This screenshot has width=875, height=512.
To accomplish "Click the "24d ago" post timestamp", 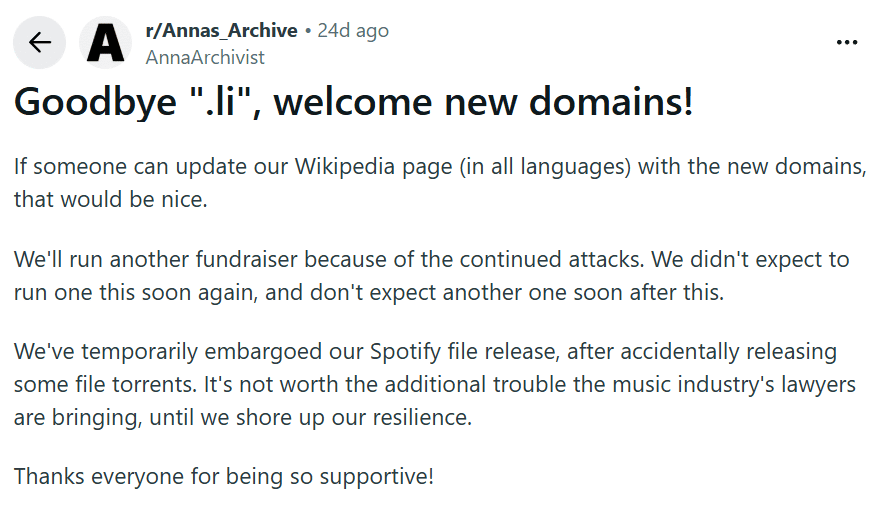I will 353,30.
